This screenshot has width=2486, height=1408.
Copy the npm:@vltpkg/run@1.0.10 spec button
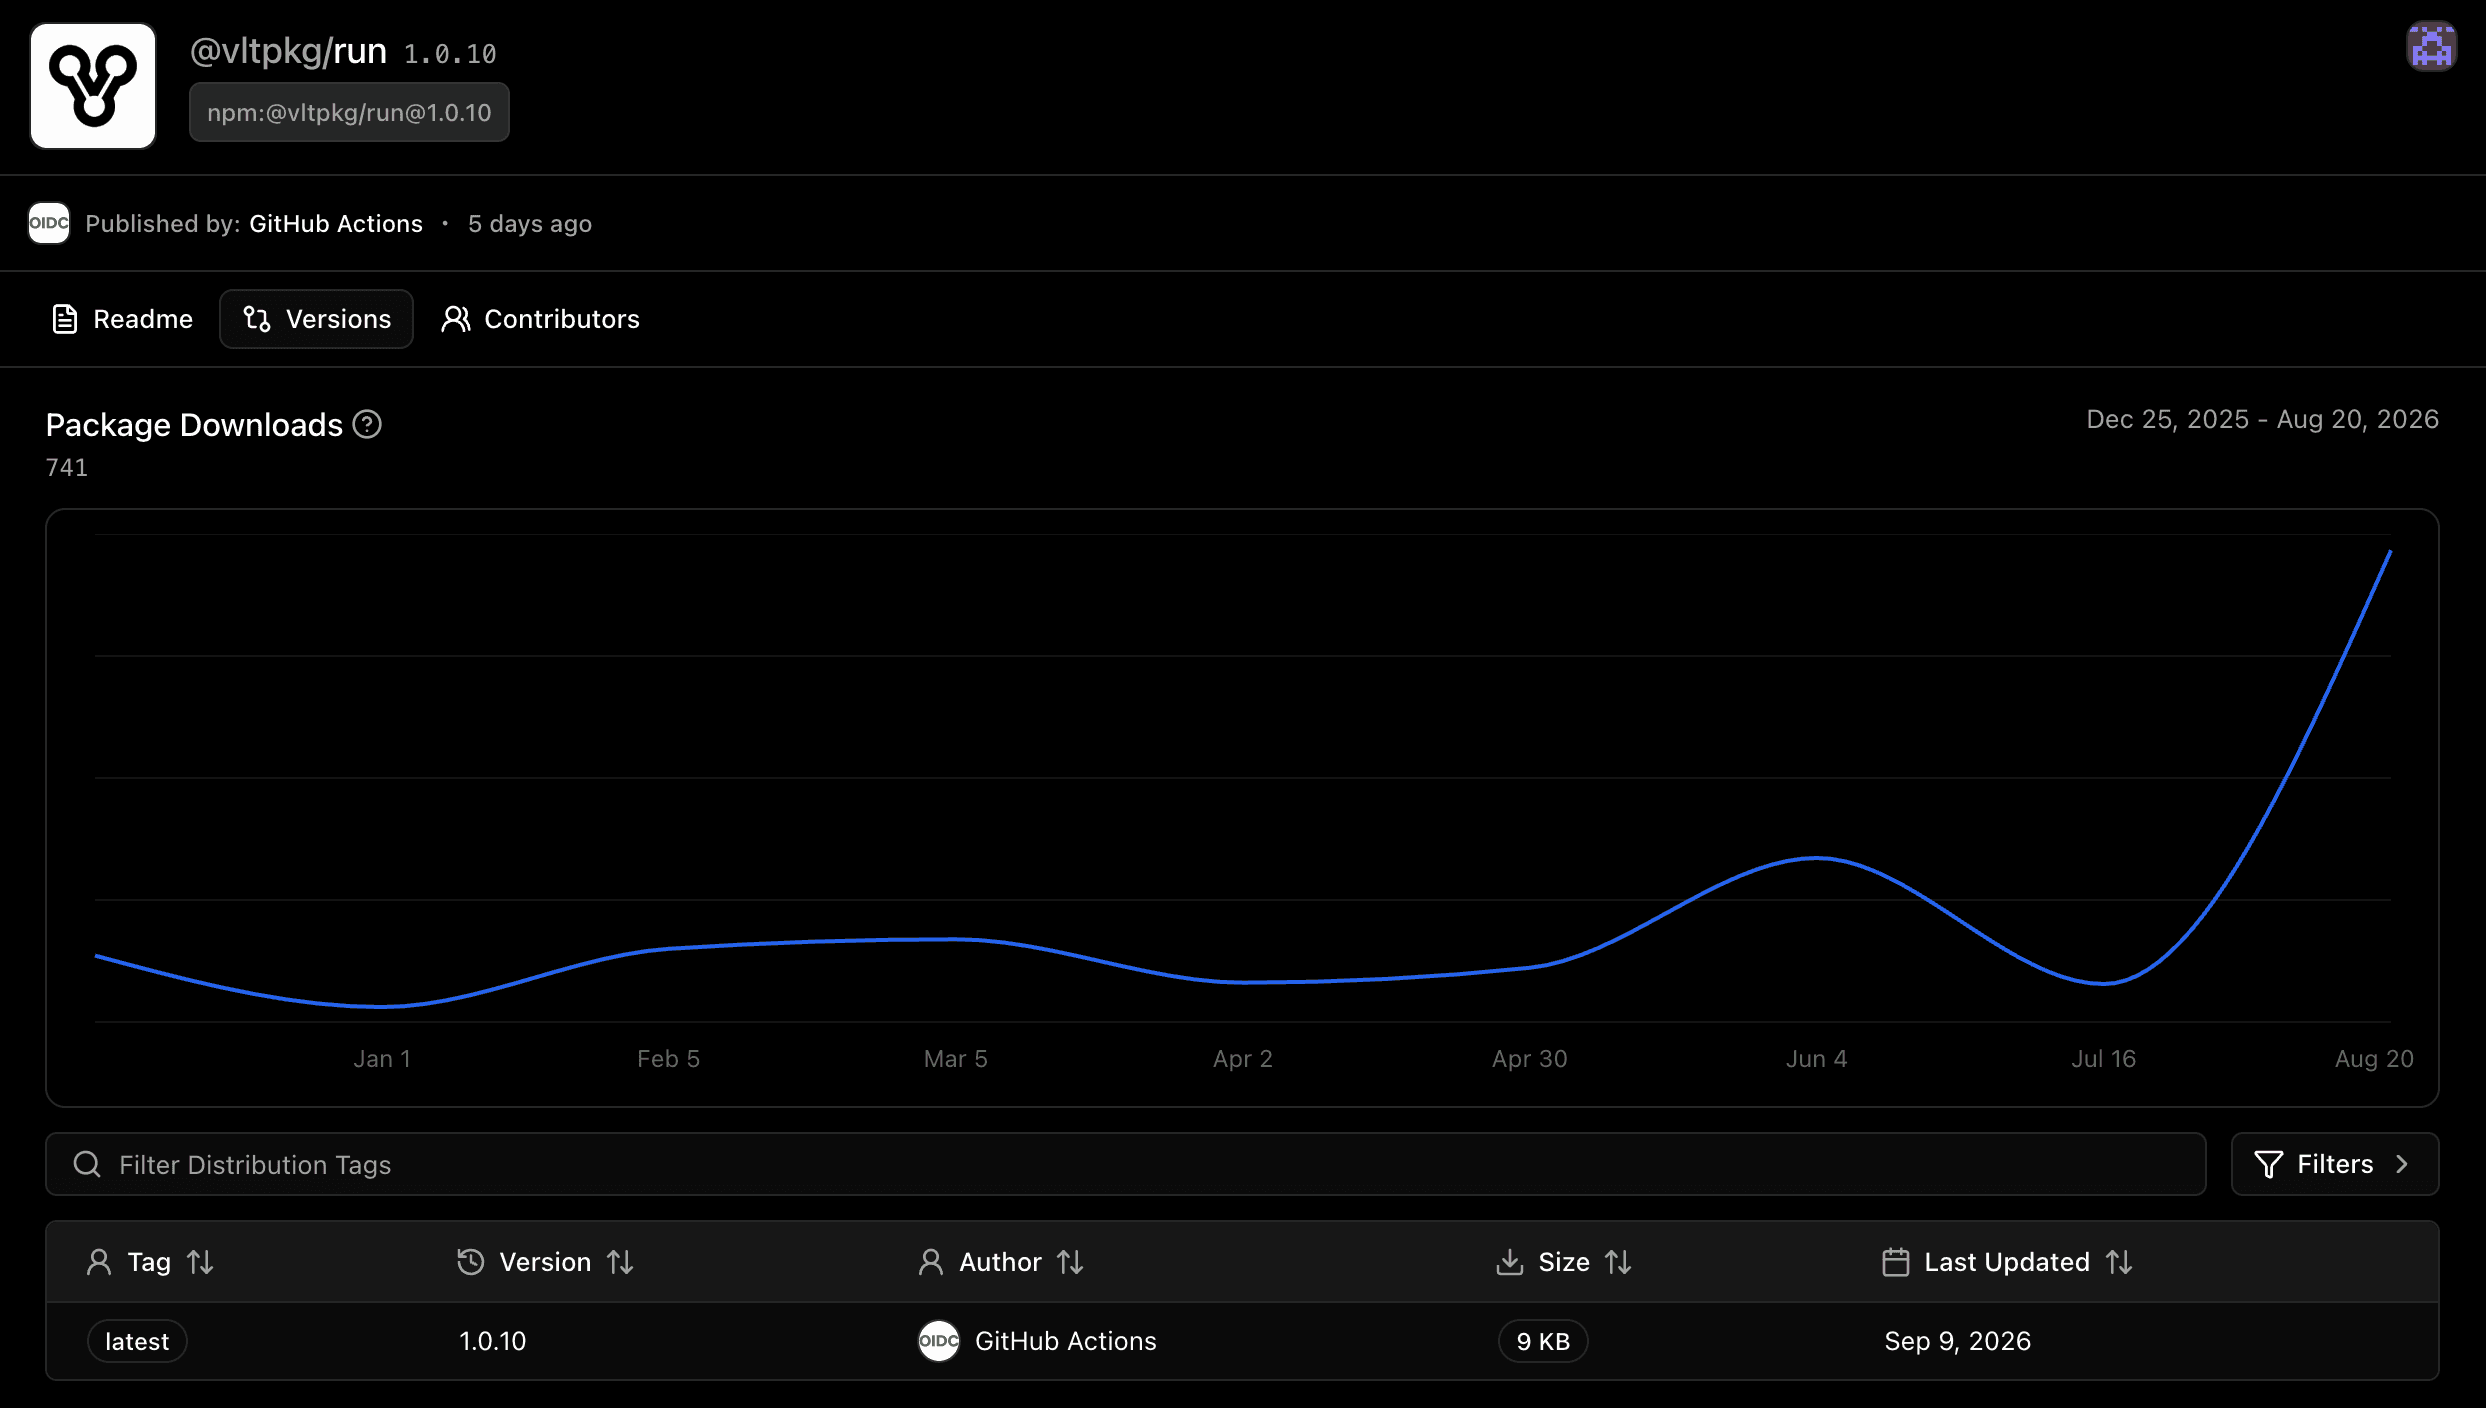pos(349,112)
